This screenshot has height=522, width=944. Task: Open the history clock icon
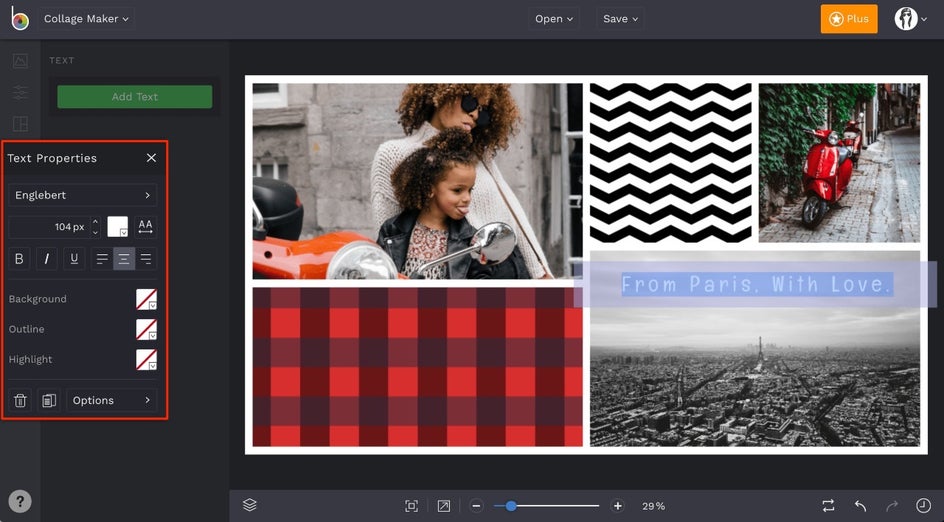pos(923,506)
